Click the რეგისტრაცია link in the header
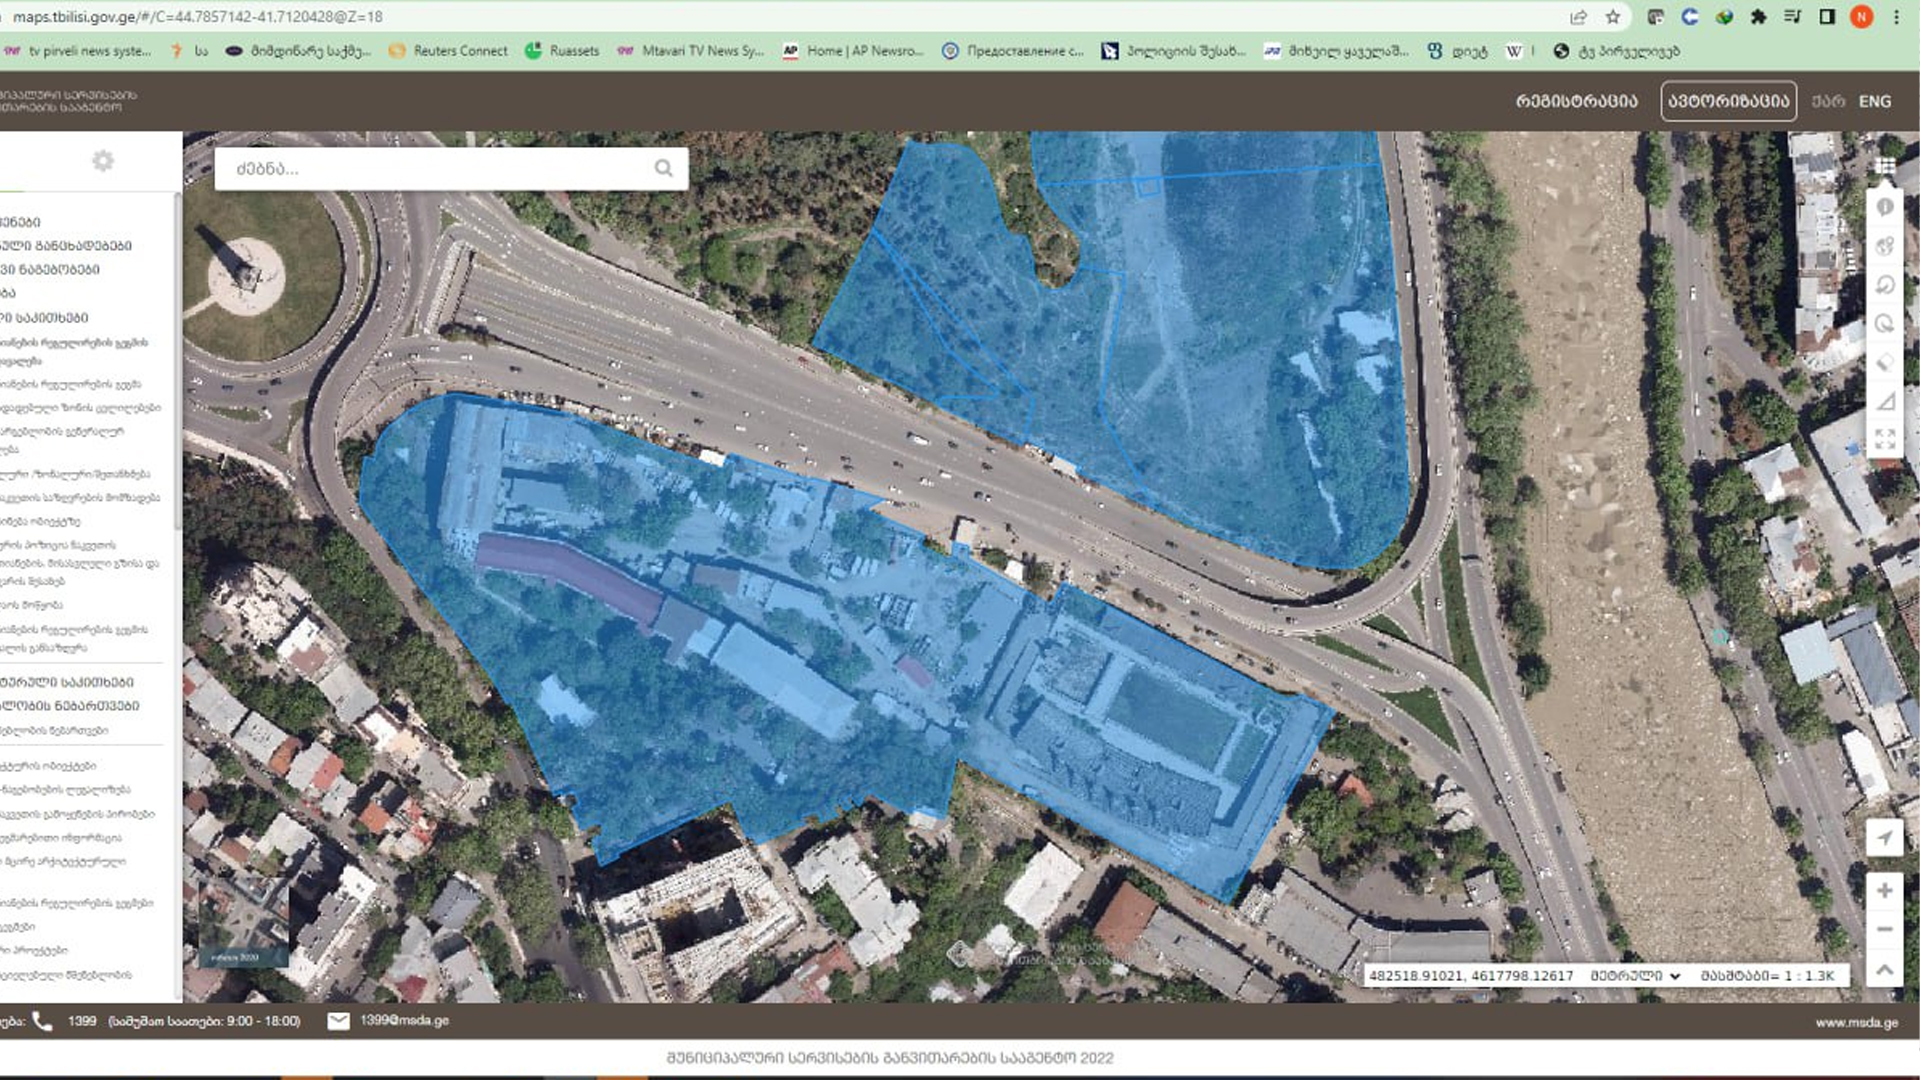This screenshot has width=1920, height=1080. coord(1577,101)
